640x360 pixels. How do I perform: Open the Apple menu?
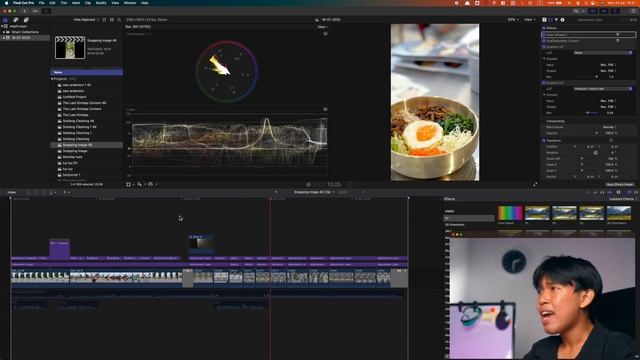(x=6, y=3)
